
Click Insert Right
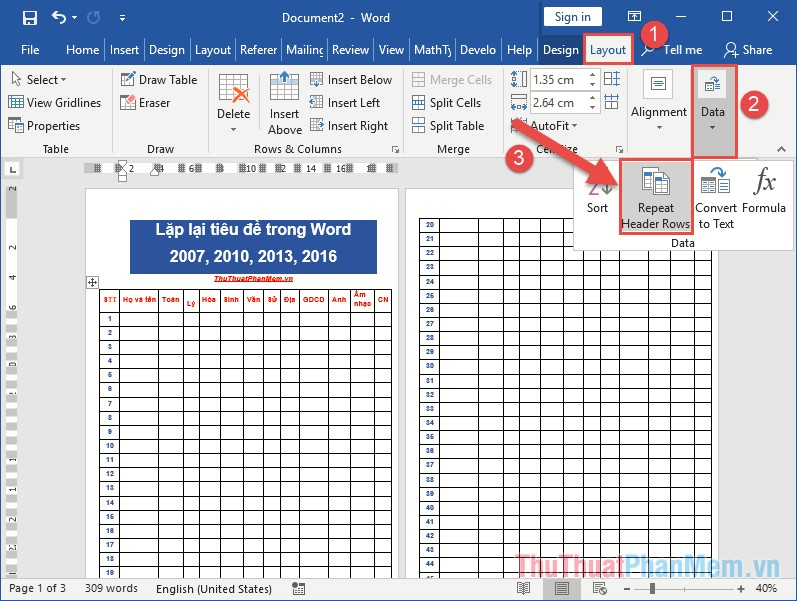(349, 126)
